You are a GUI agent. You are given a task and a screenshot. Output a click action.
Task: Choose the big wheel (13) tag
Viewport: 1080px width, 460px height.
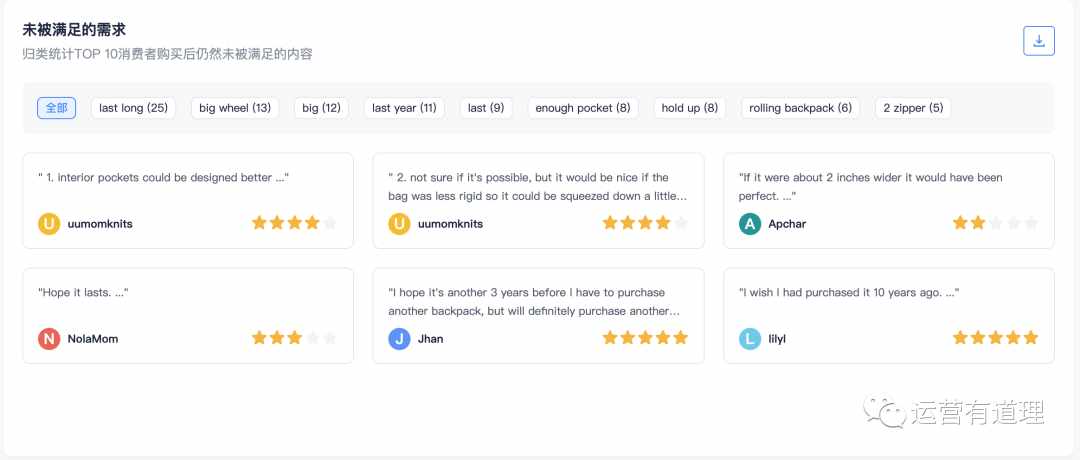point(235,108)
